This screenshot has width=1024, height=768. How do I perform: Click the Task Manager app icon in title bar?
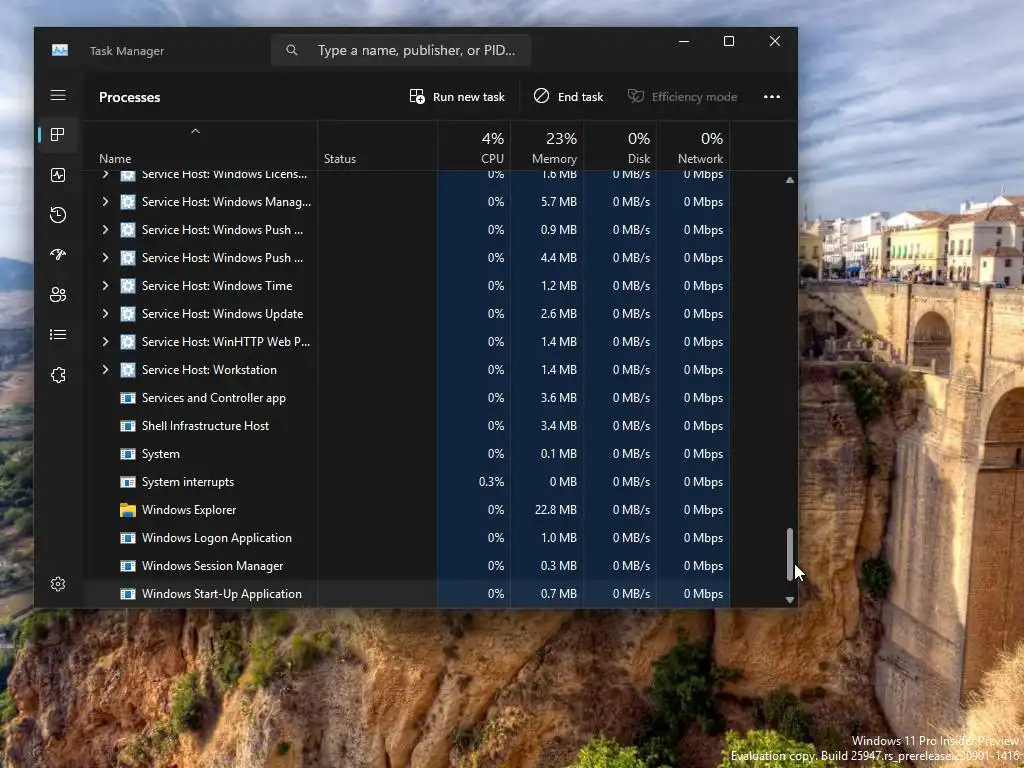click(x=60, y=50)
